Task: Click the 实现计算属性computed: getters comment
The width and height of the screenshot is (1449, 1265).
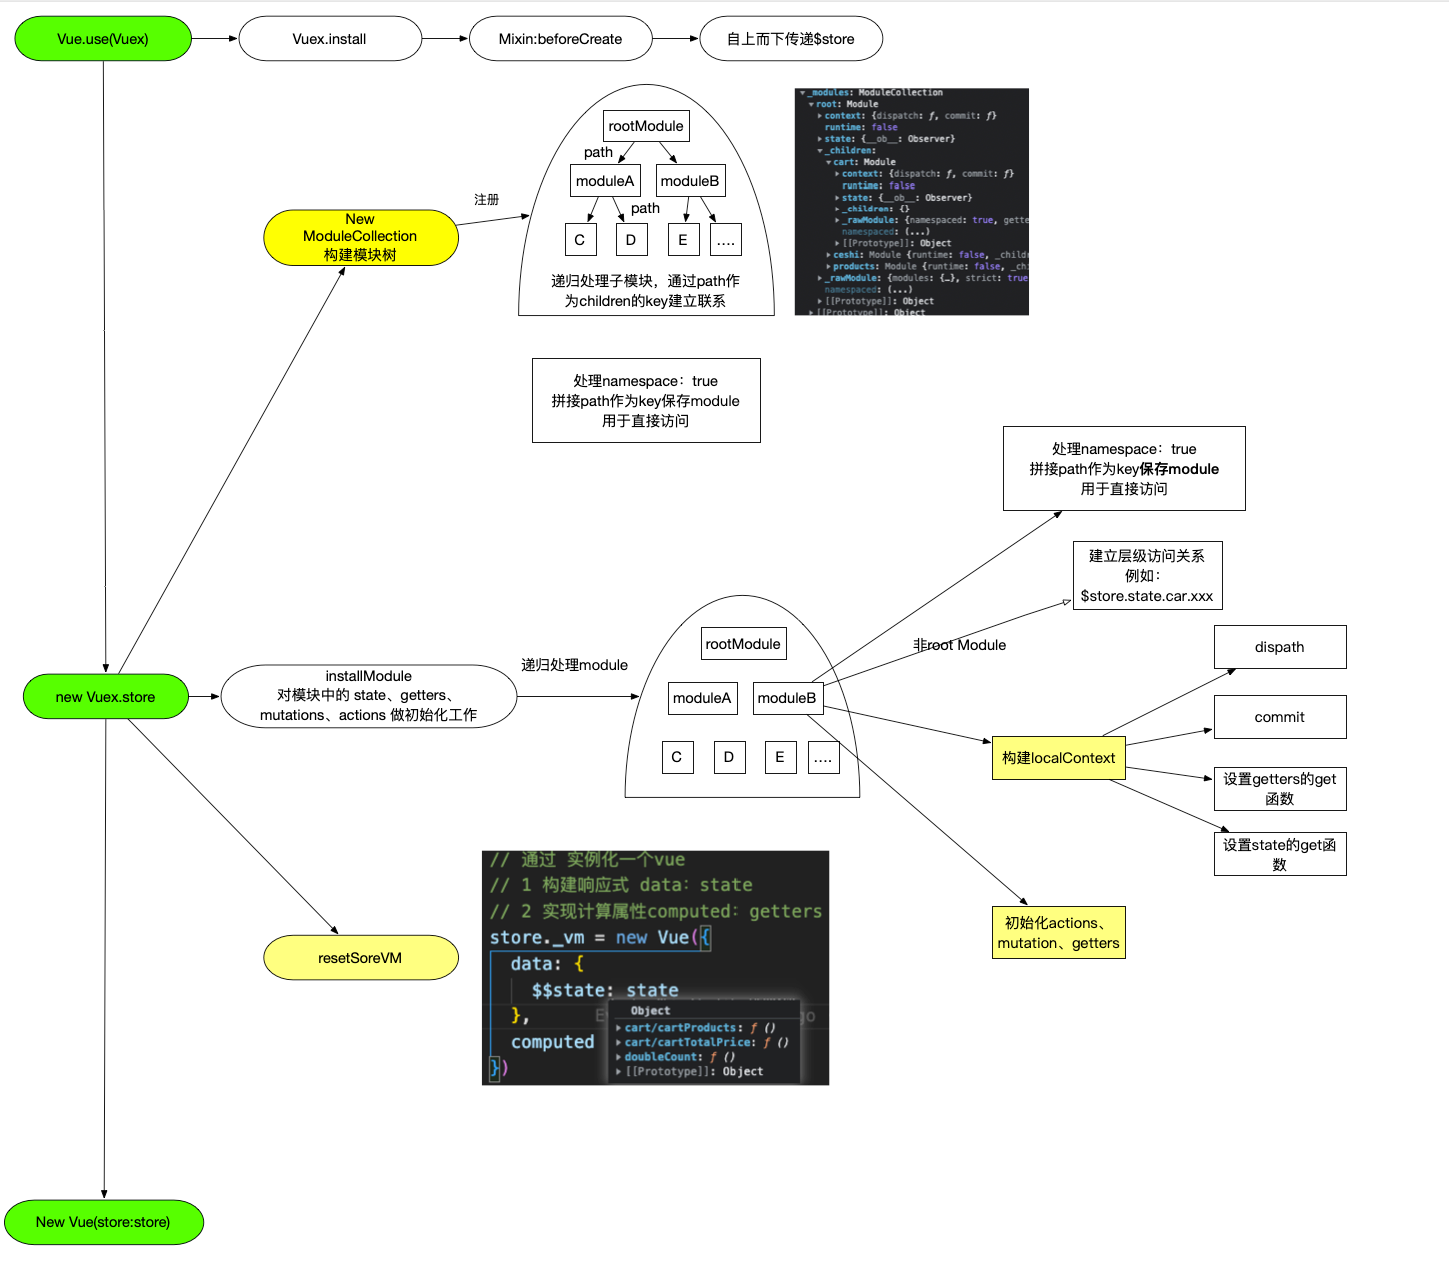Action: tap(656, 911)
